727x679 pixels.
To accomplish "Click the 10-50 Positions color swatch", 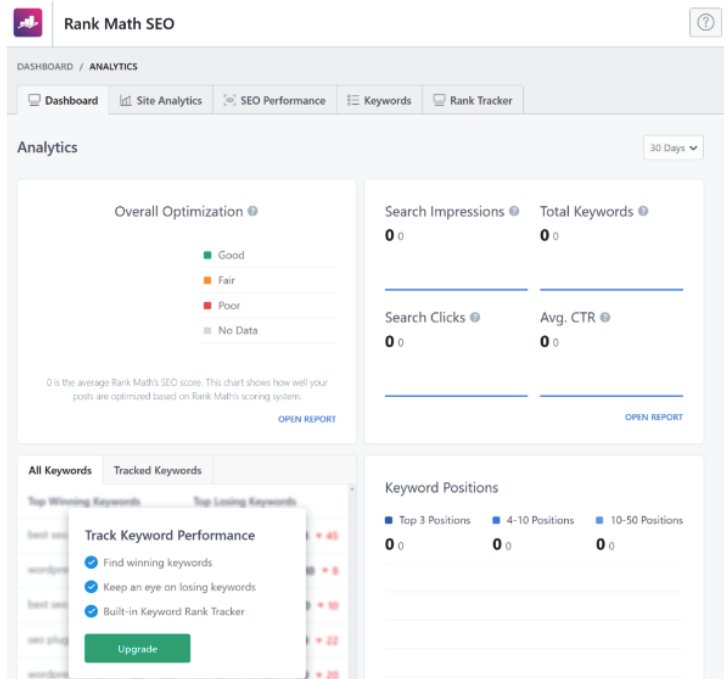I will [599, 520].
